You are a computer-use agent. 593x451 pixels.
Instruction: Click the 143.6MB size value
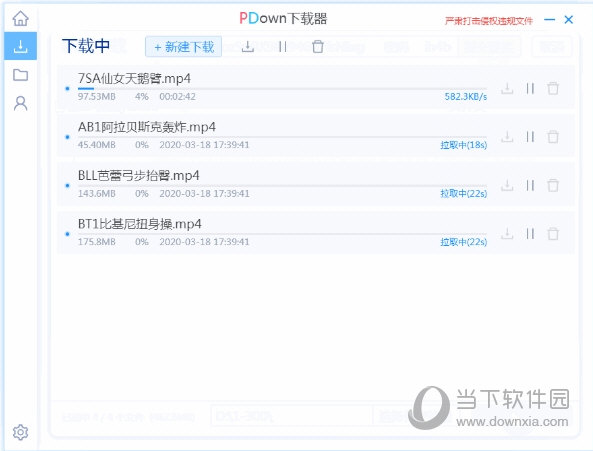(96, 194)
